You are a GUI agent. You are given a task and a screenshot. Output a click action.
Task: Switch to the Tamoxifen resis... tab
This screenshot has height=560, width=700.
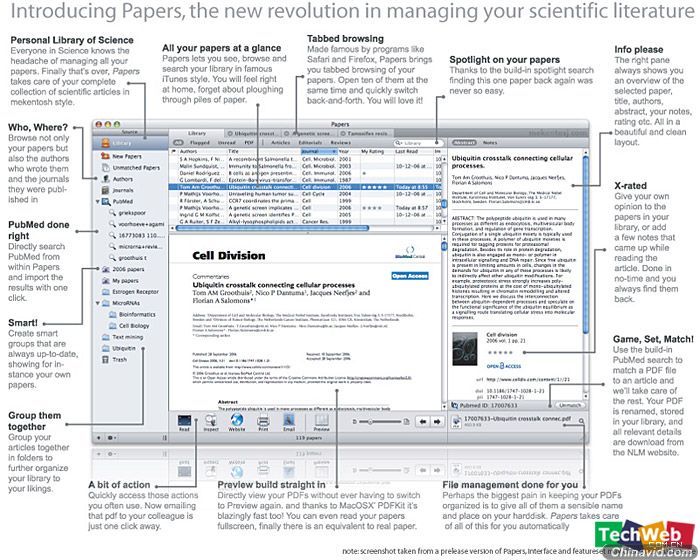pyautogui.click(x=365, y=133)
